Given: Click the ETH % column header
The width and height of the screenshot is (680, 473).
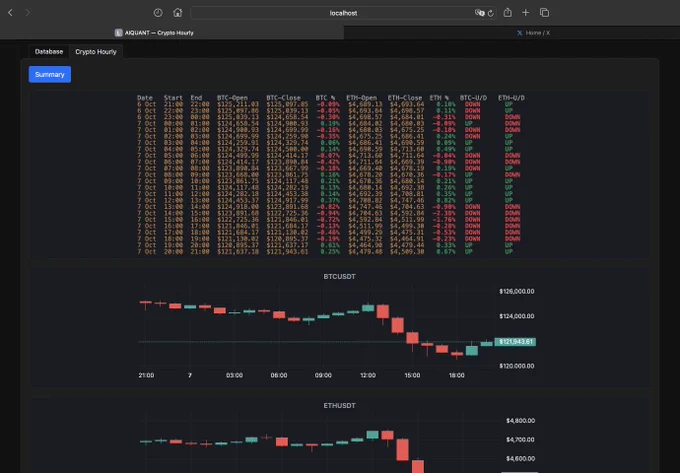Looking at the screenshot, I should 439,98.
